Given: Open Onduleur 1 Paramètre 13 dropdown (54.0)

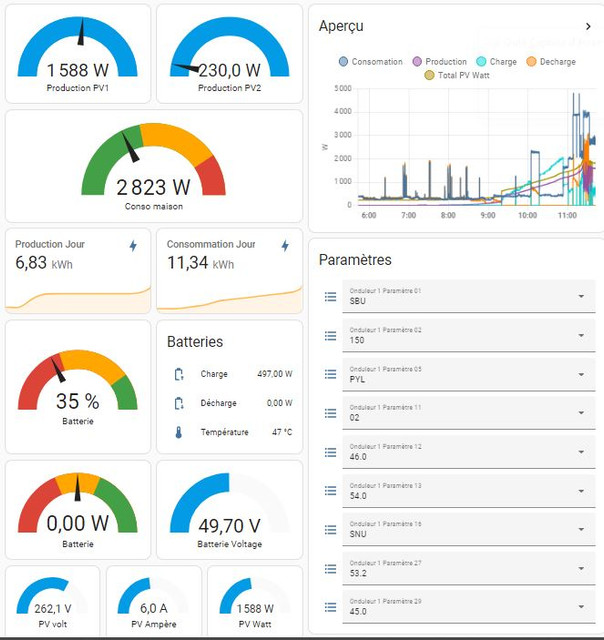Looking at the screenshot, I should 469,491.
